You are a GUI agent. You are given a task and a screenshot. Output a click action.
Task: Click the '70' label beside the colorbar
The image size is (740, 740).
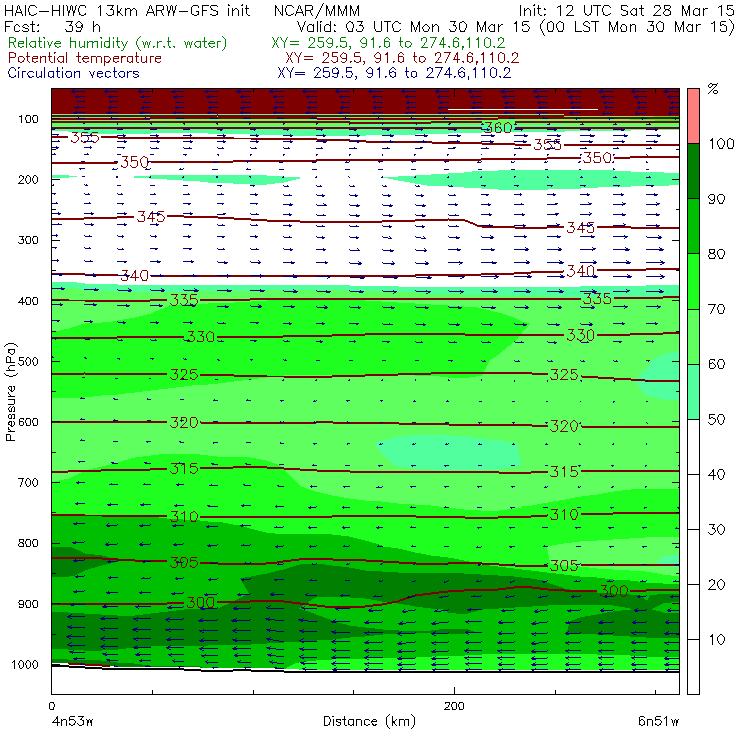tap(716, 309)
